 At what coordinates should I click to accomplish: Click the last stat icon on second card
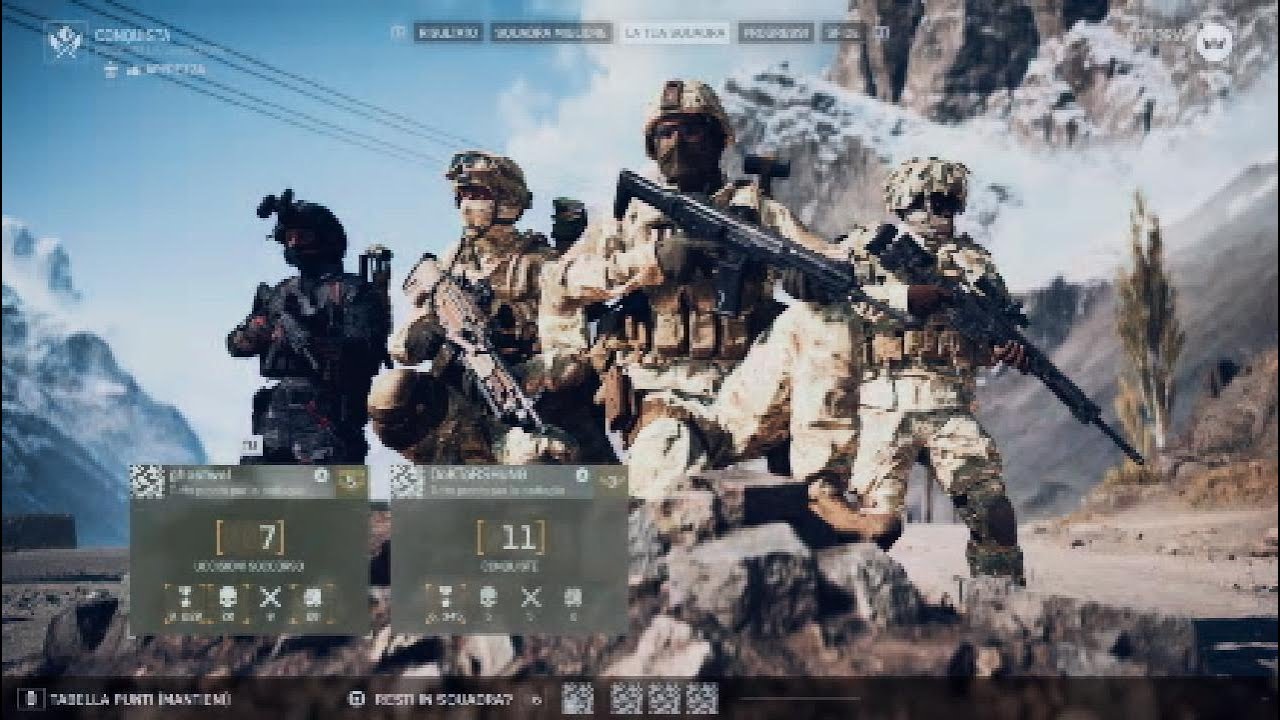(x=572, y=597)
